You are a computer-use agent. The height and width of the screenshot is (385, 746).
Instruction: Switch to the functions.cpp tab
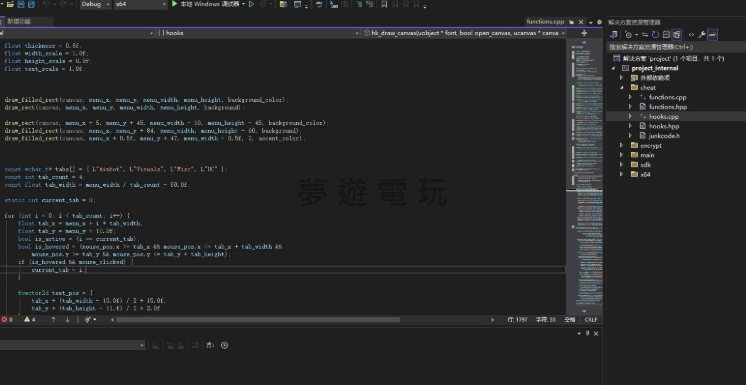click(545, 22)
